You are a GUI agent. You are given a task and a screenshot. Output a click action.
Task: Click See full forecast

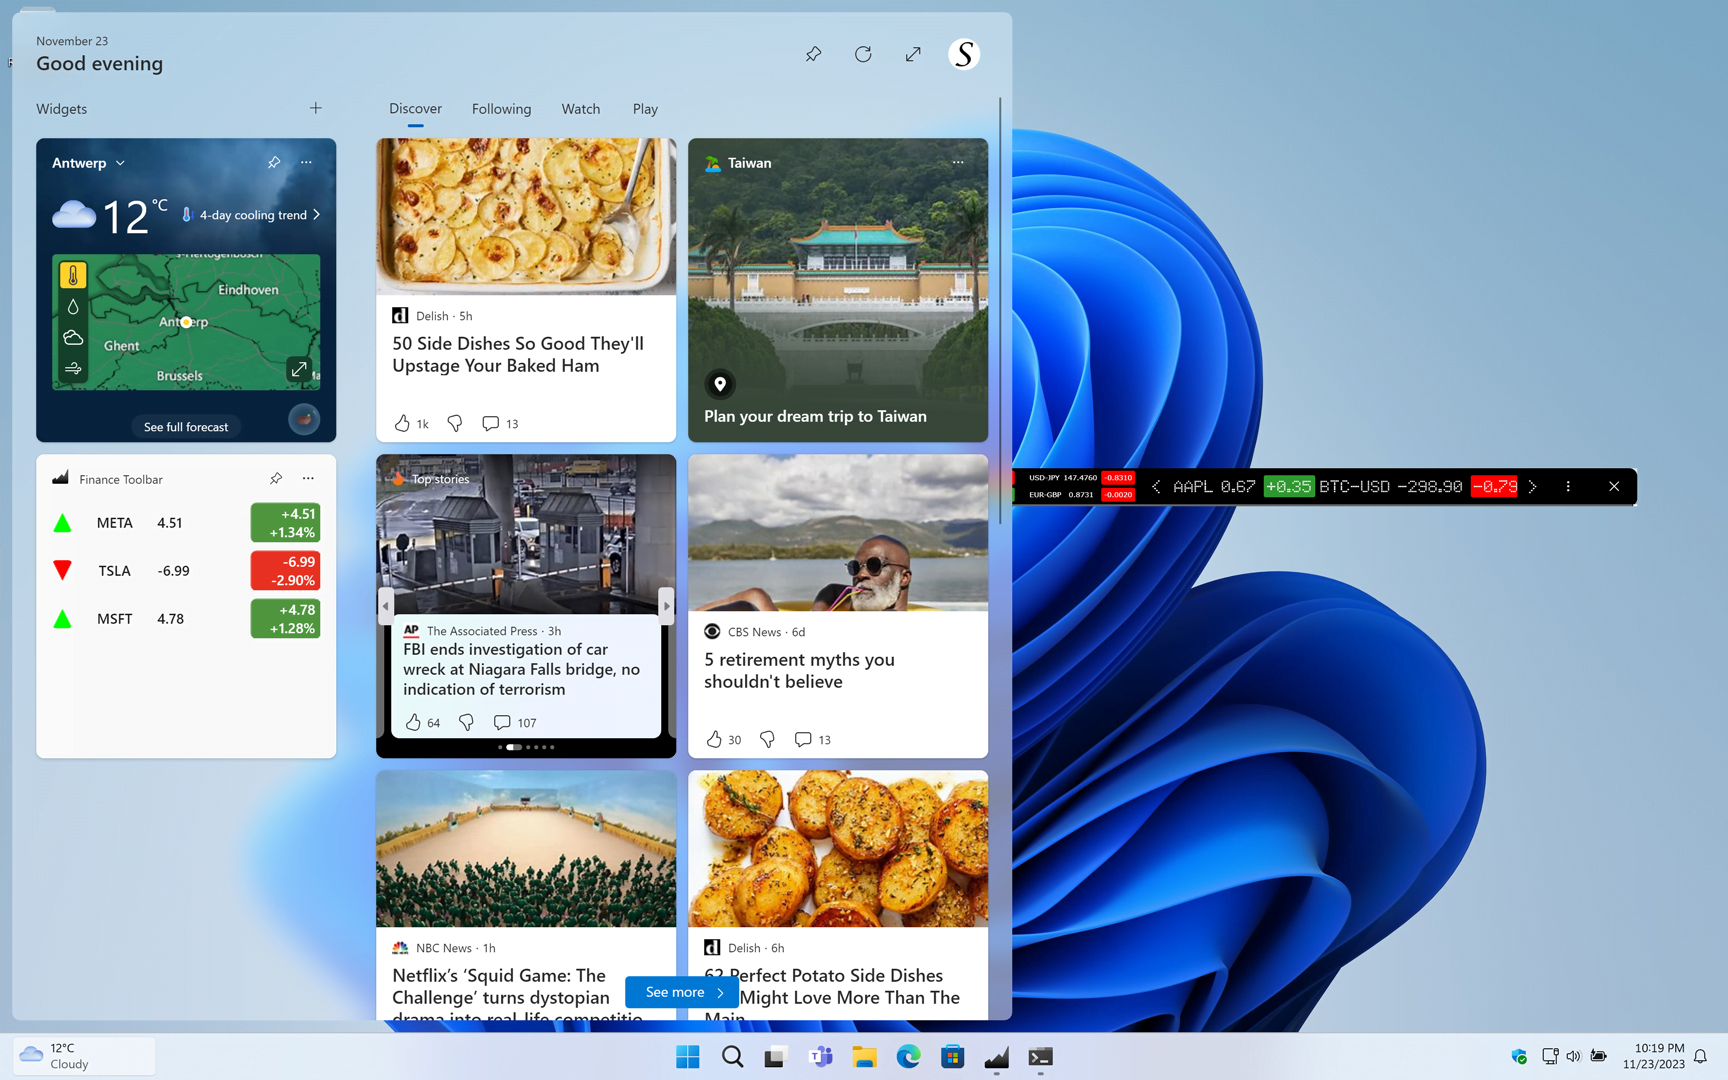click(186, 426)
